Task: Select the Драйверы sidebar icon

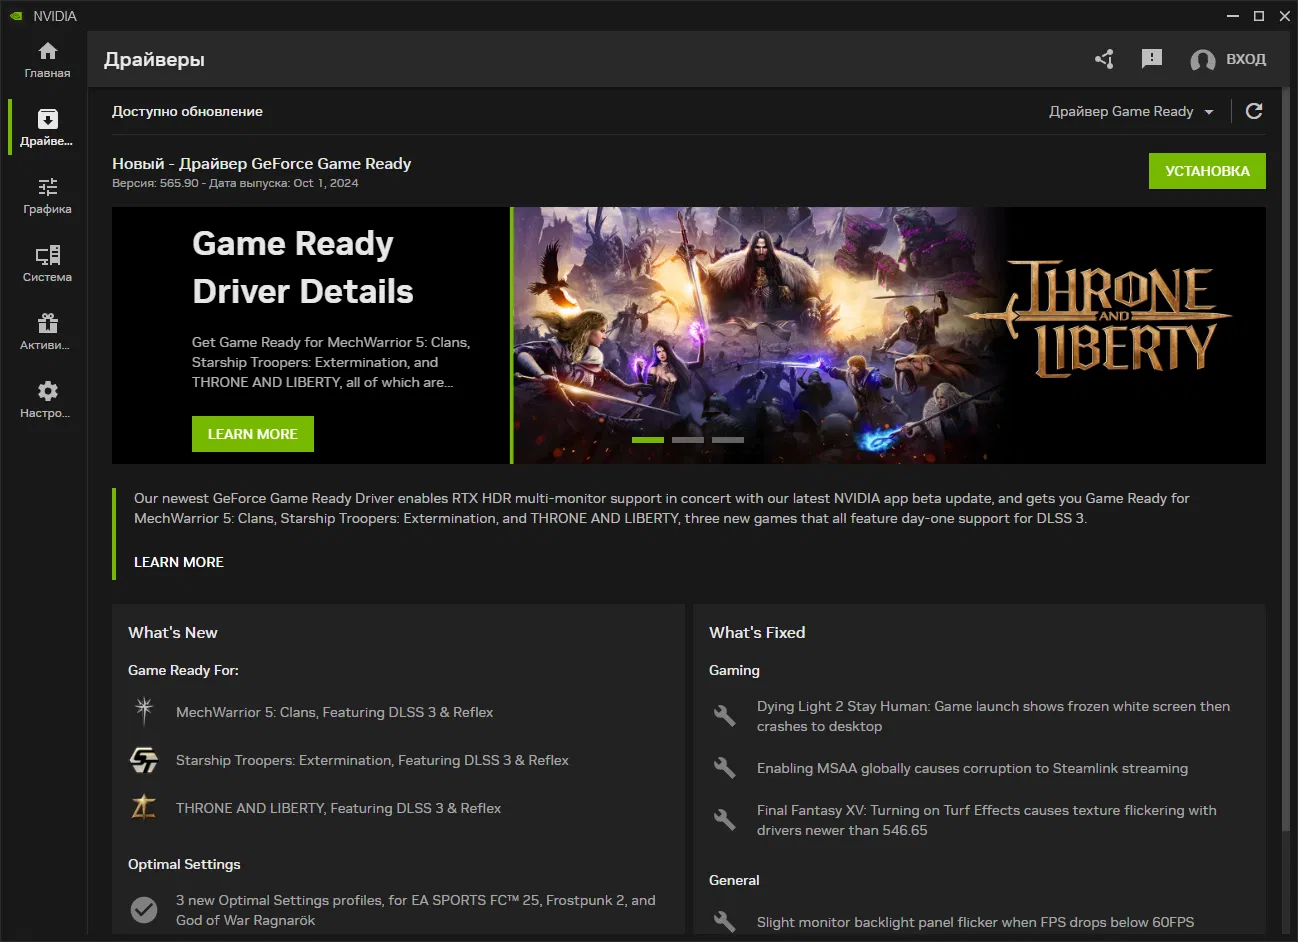Action: [47, 127]
